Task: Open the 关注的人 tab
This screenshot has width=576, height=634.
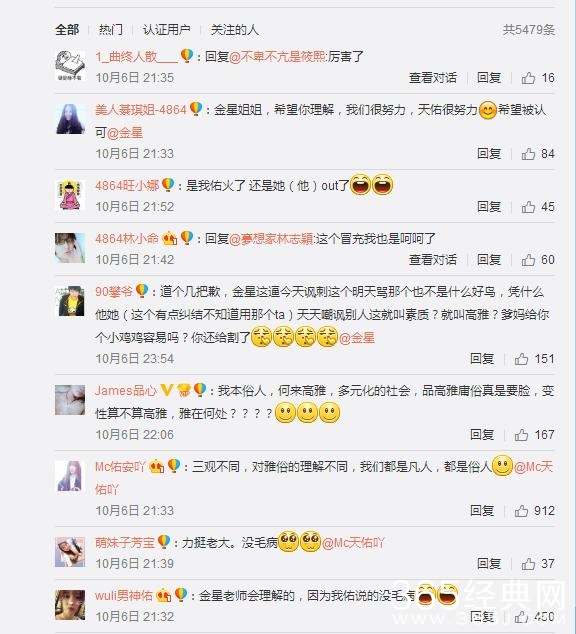Action: (x=234, y=30)
